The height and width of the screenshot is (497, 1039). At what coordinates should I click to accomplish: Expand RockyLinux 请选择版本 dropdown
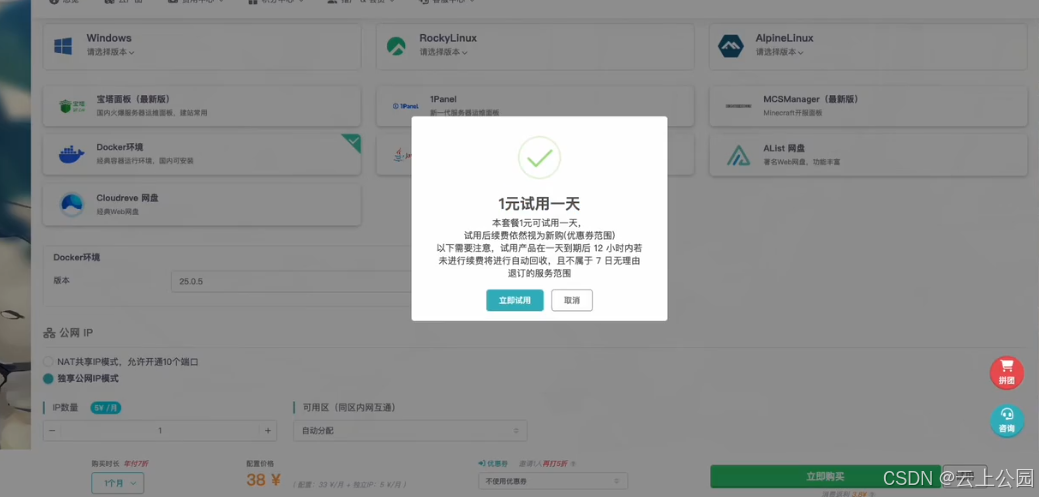(x=443, y=52)
